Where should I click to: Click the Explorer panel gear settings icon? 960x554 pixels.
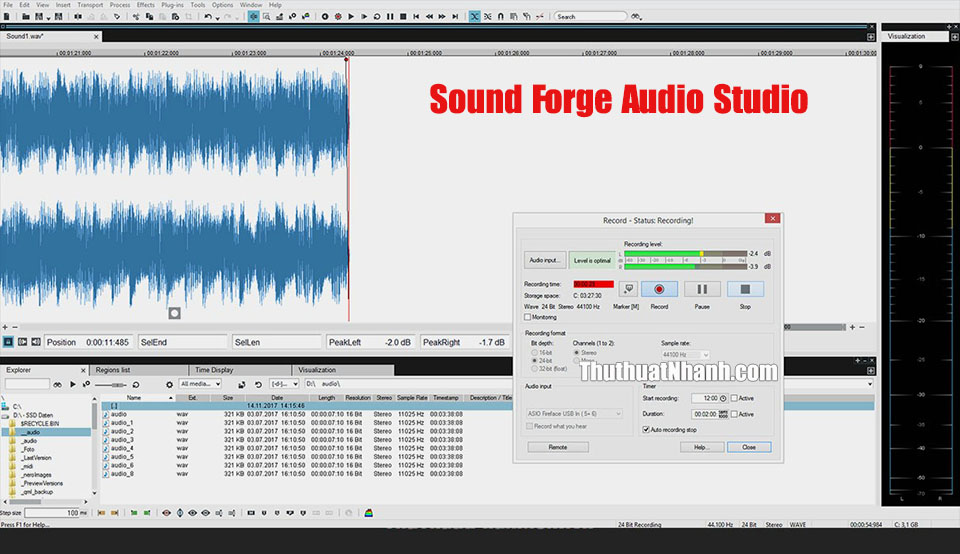170,384
